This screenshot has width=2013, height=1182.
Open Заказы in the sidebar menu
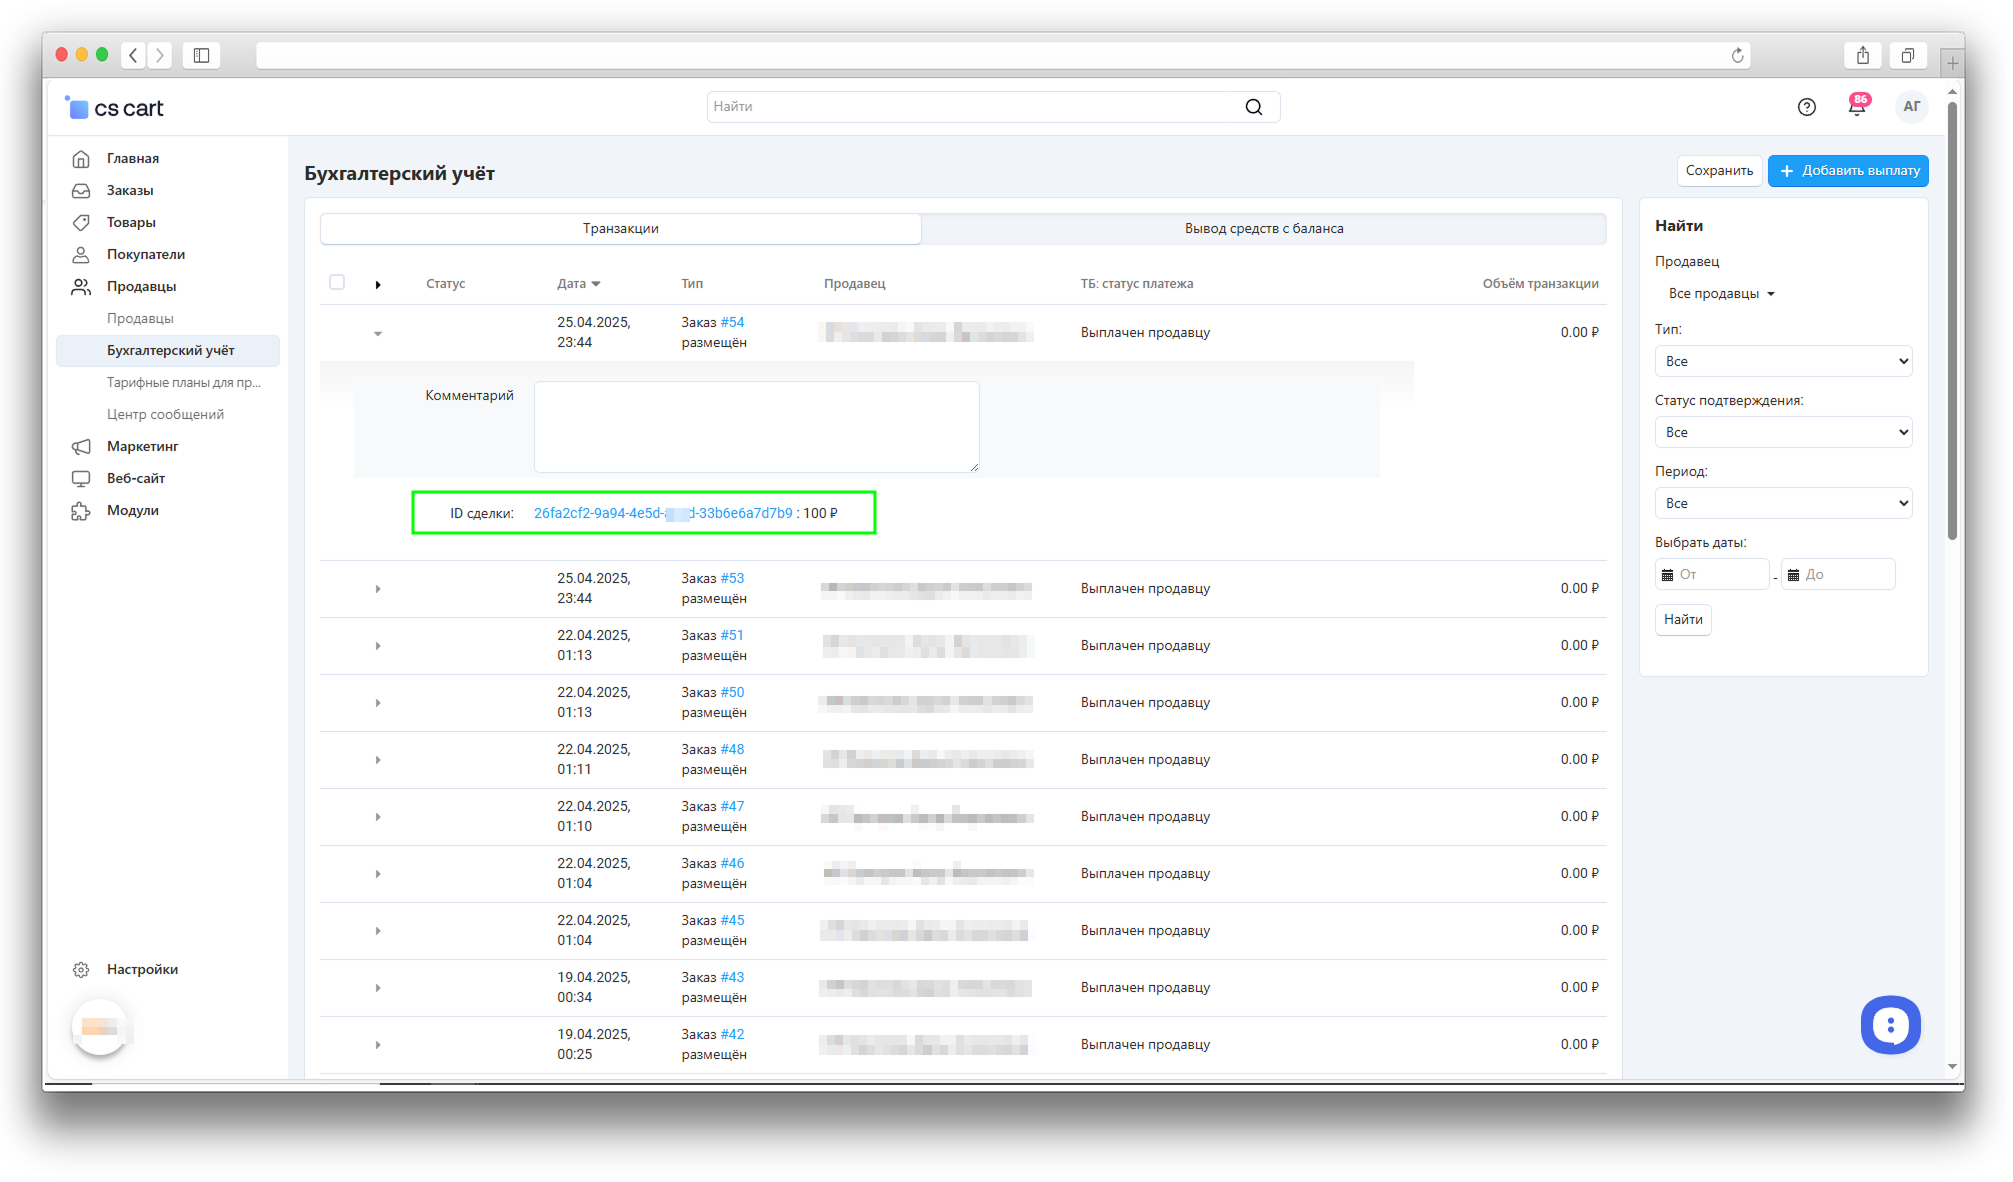click(130, 190)
